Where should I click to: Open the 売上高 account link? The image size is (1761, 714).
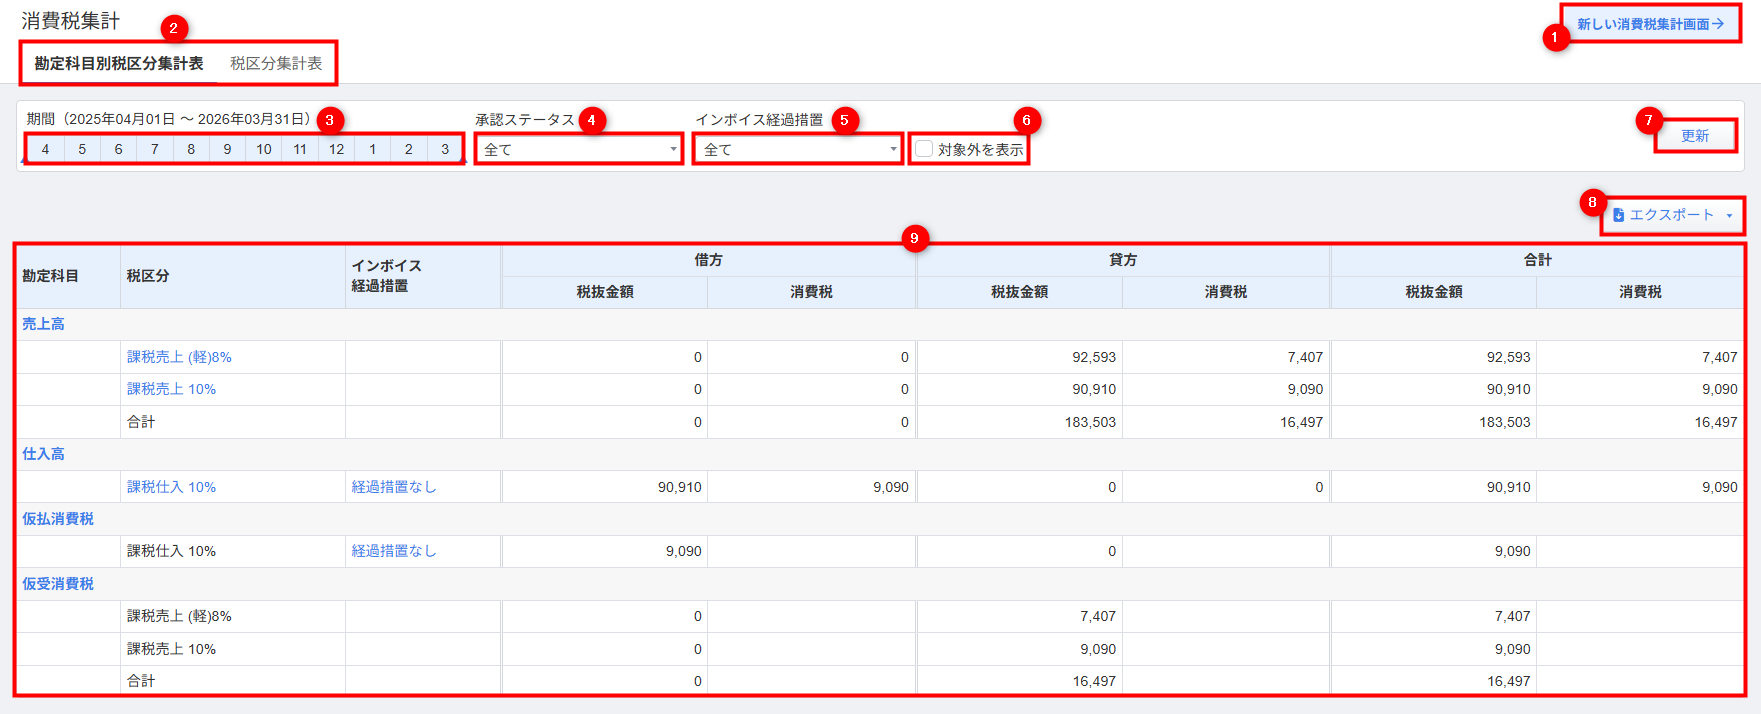tap(43, 324)
